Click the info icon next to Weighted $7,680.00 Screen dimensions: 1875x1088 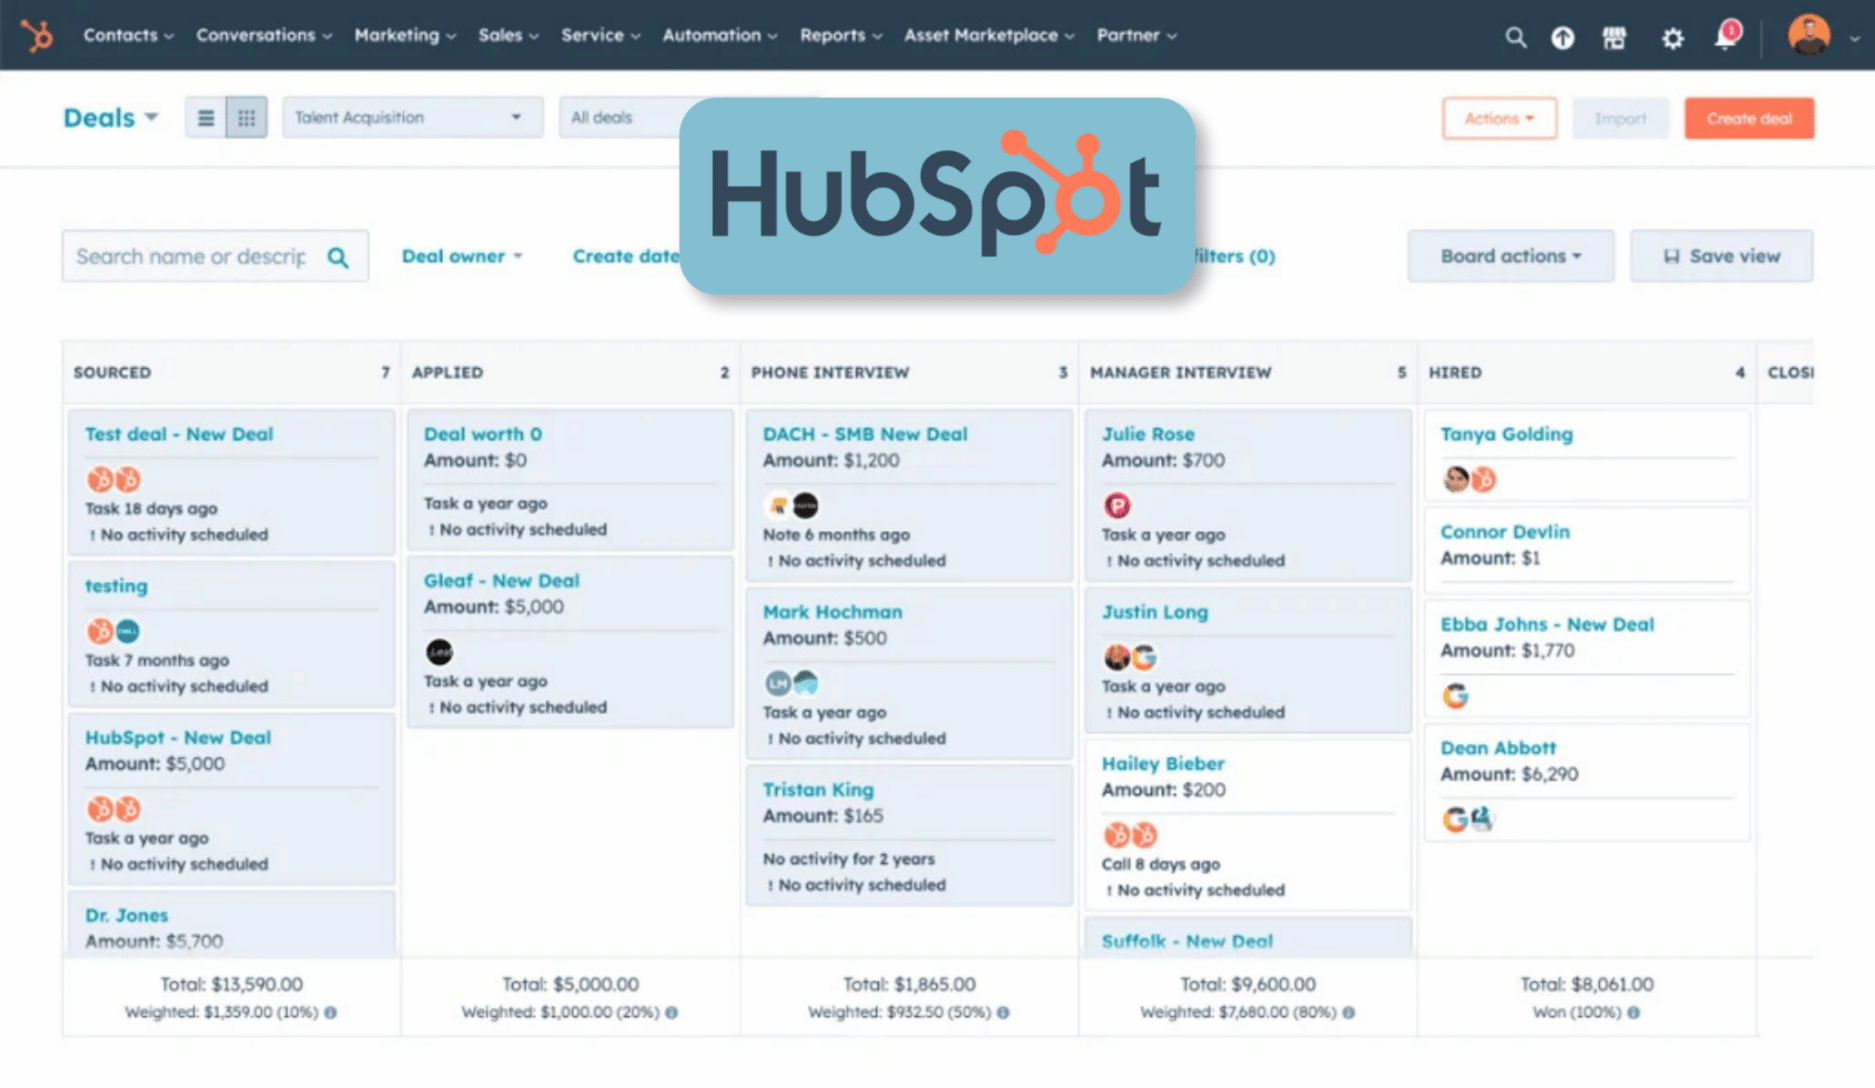point(1349,1012)
